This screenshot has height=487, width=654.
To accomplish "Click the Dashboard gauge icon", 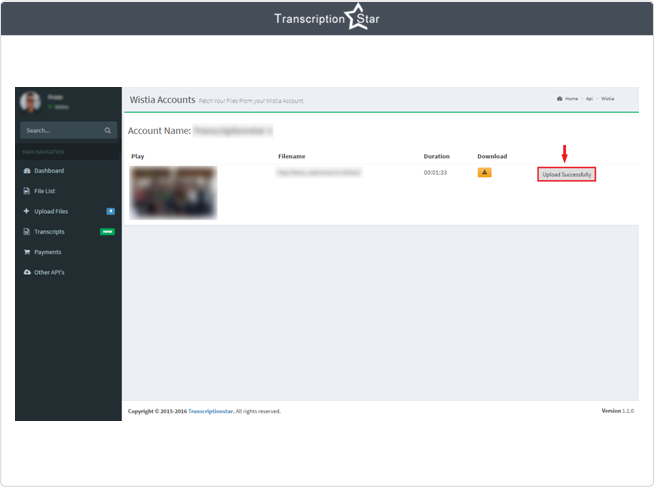I will click(x=27, y=171).
